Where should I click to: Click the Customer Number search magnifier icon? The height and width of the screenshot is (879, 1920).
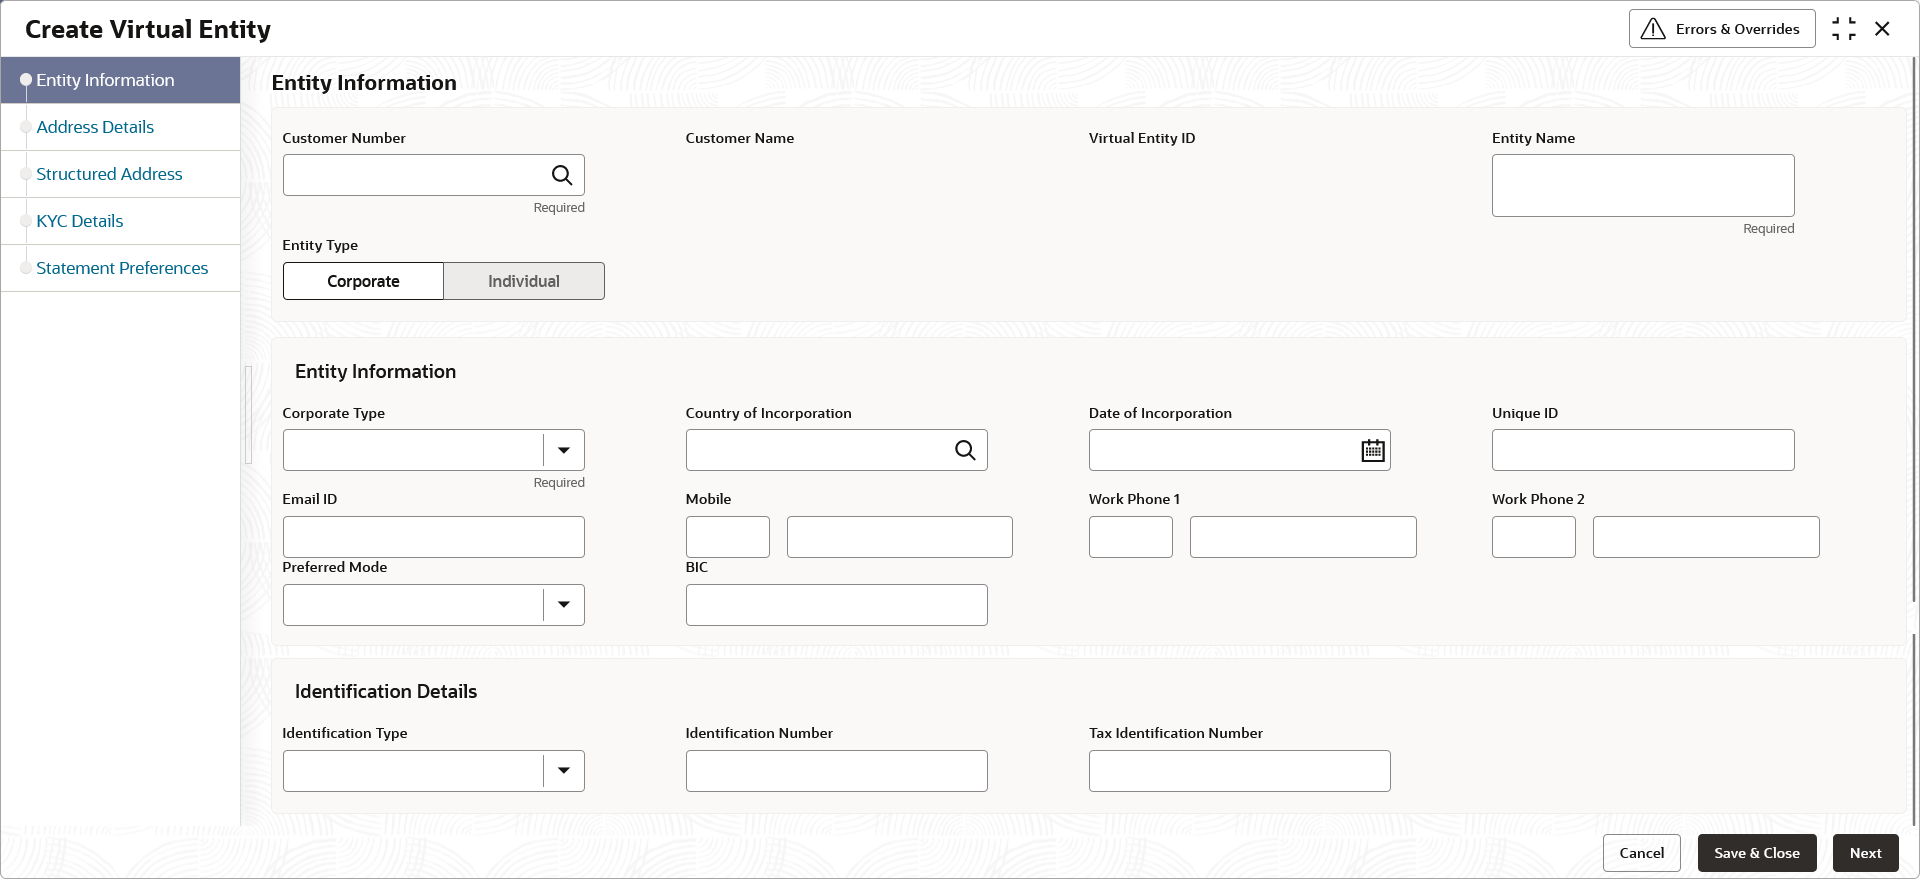pyautogui.click(x=562, y=175)
